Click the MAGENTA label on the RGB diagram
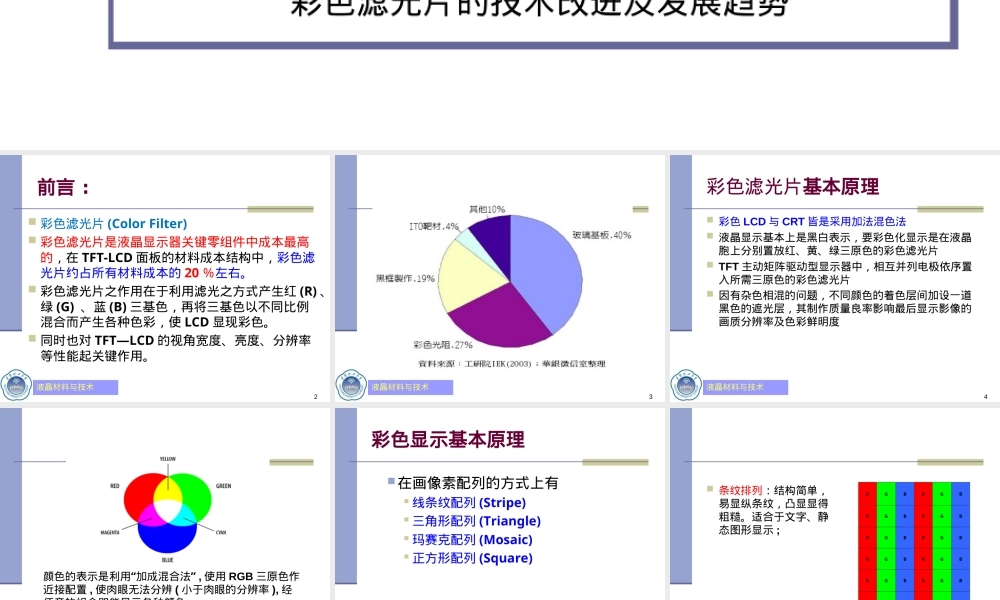 pyautogui.click(x=110, y=532)
